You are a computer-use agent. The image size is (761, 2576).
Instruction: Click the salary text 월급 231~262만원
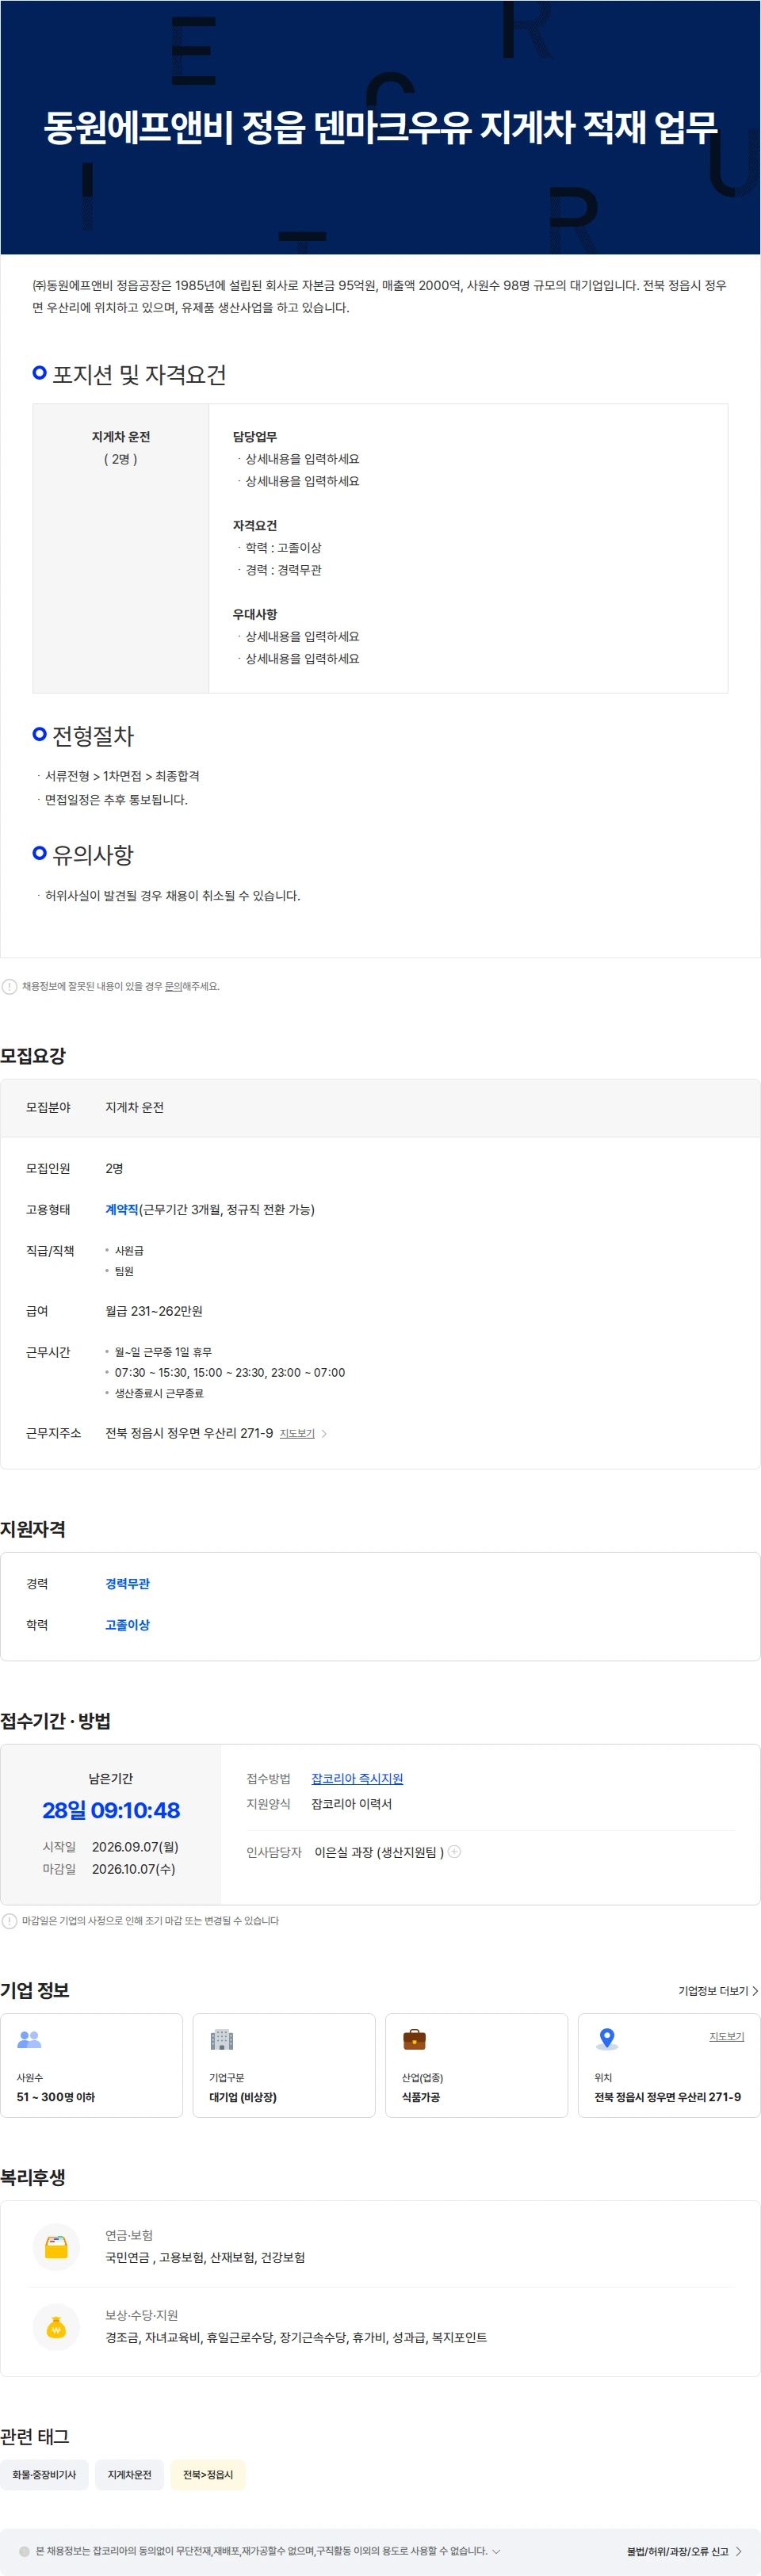tap(154, 1310)
